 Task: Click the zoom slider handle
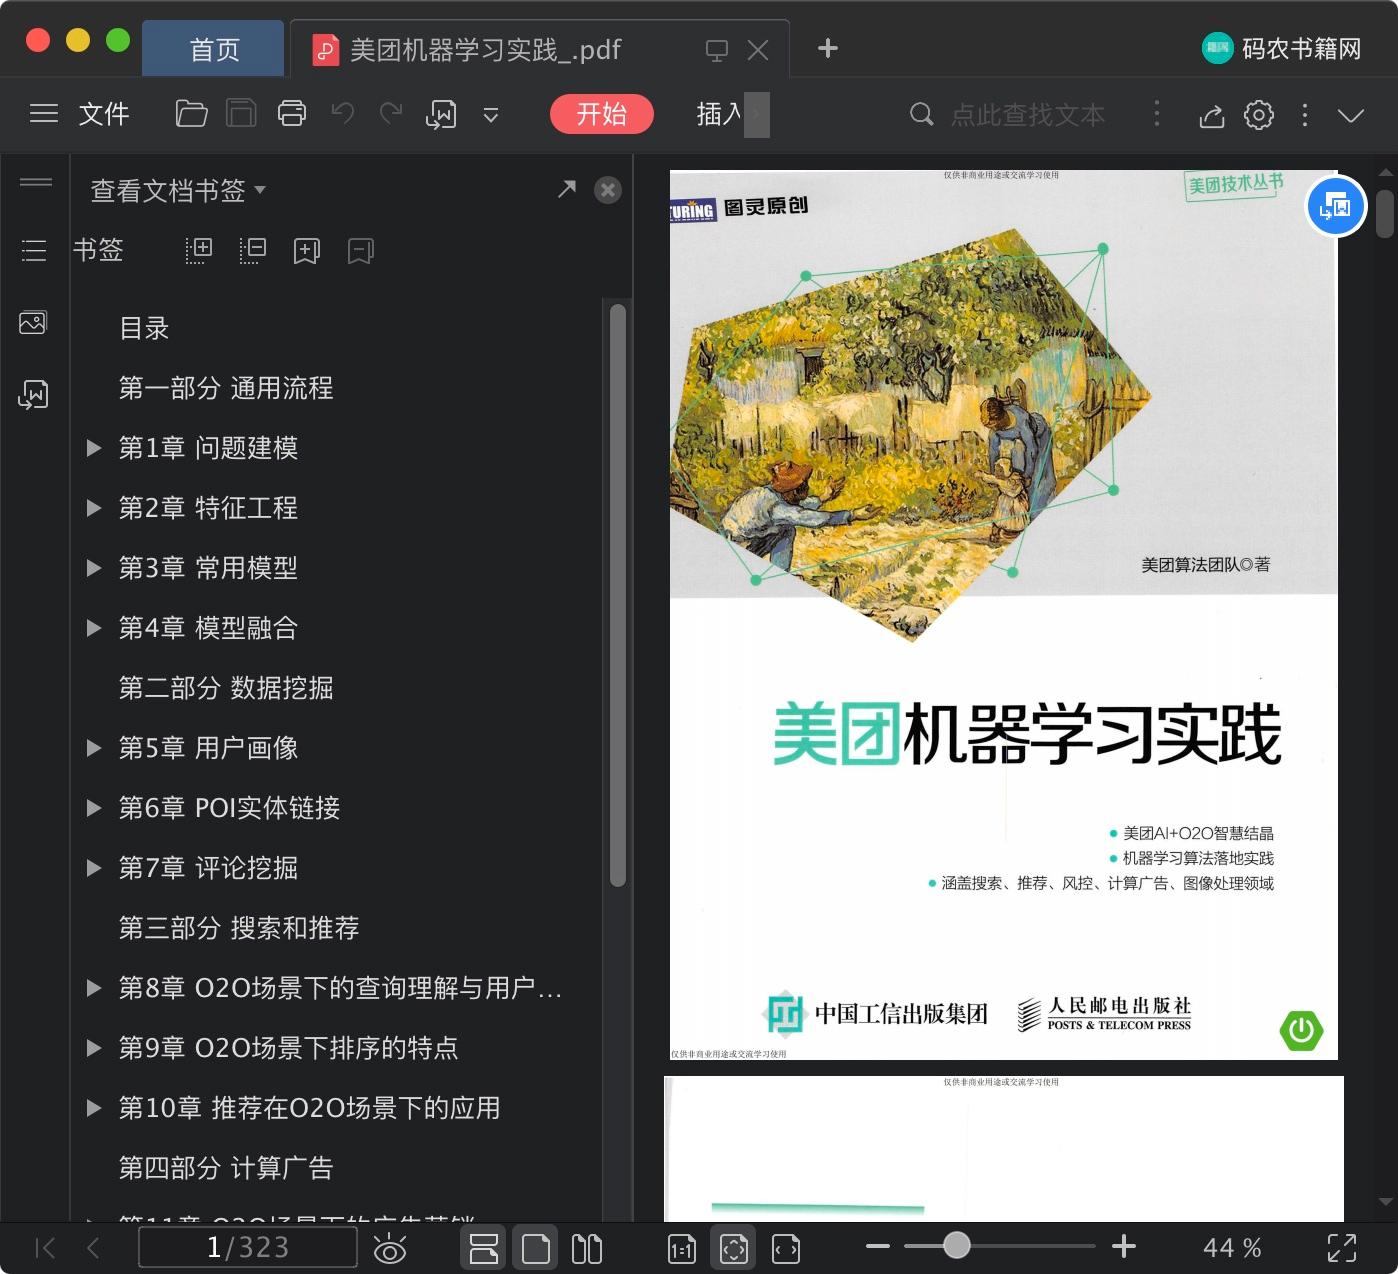coord(957,1245)
